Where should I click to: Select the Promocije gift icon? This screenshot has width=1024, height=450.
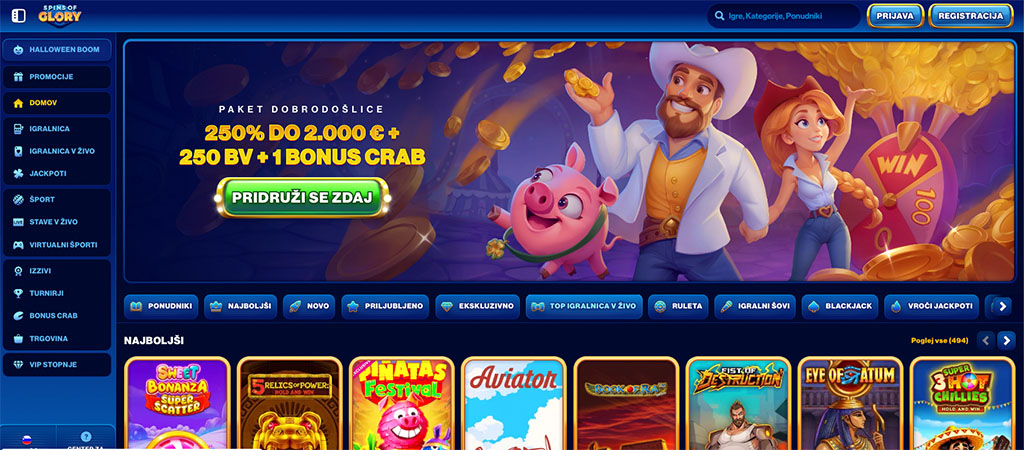coord(18,76)
